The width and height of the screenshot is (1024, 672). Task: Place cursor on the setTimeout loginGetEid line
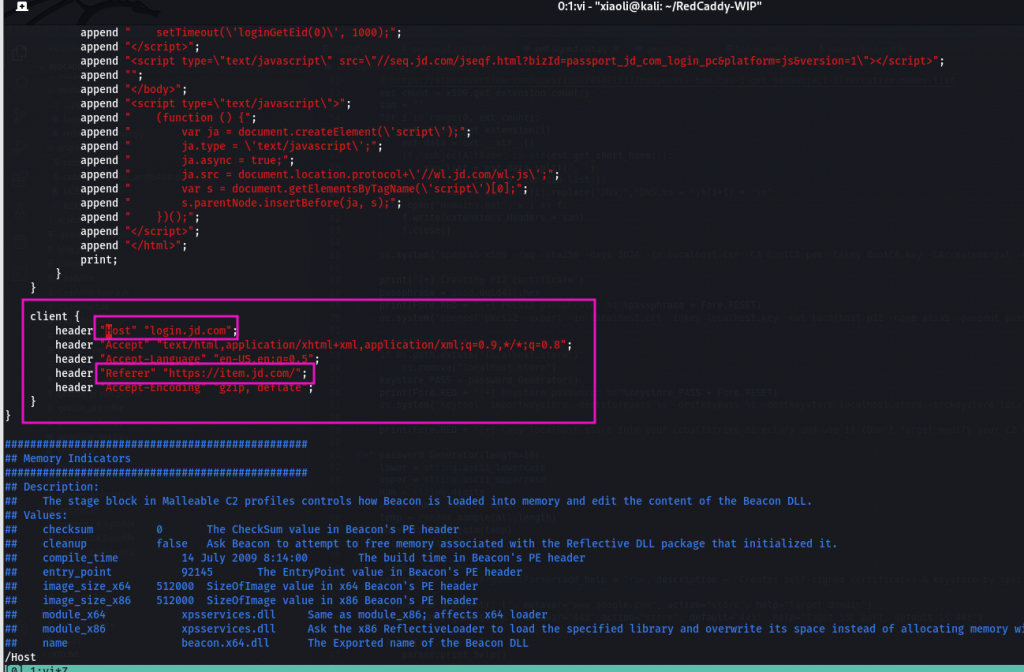click(x=241, y=33)
